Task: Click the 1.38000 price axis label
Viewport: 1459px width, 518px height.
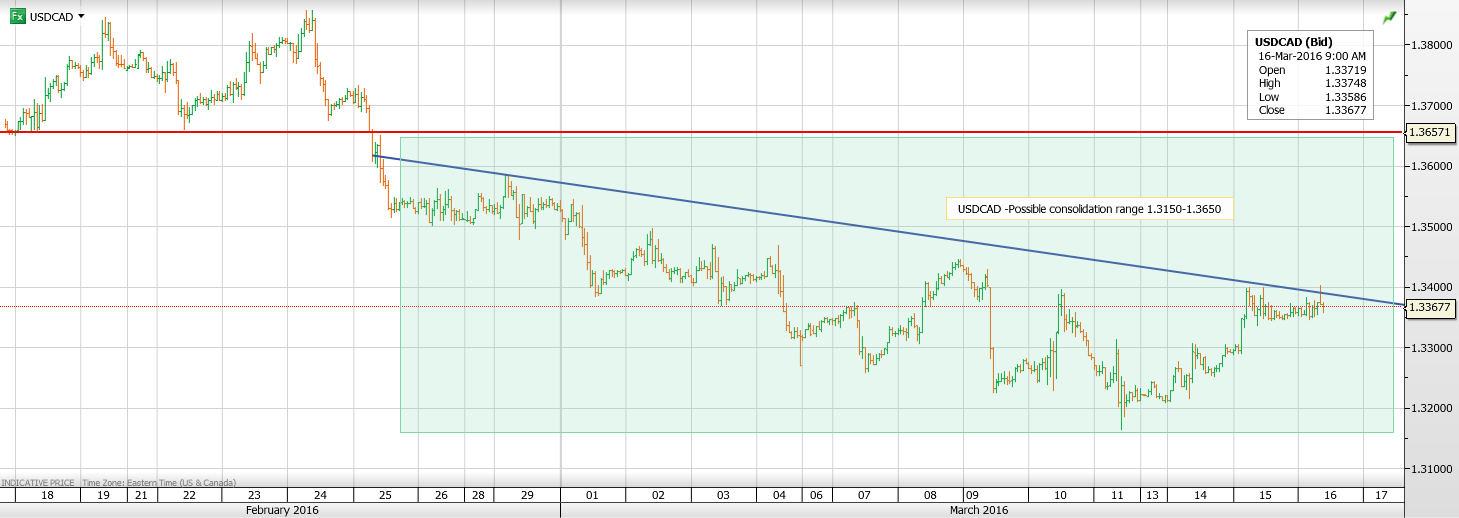Action: 1431,45
